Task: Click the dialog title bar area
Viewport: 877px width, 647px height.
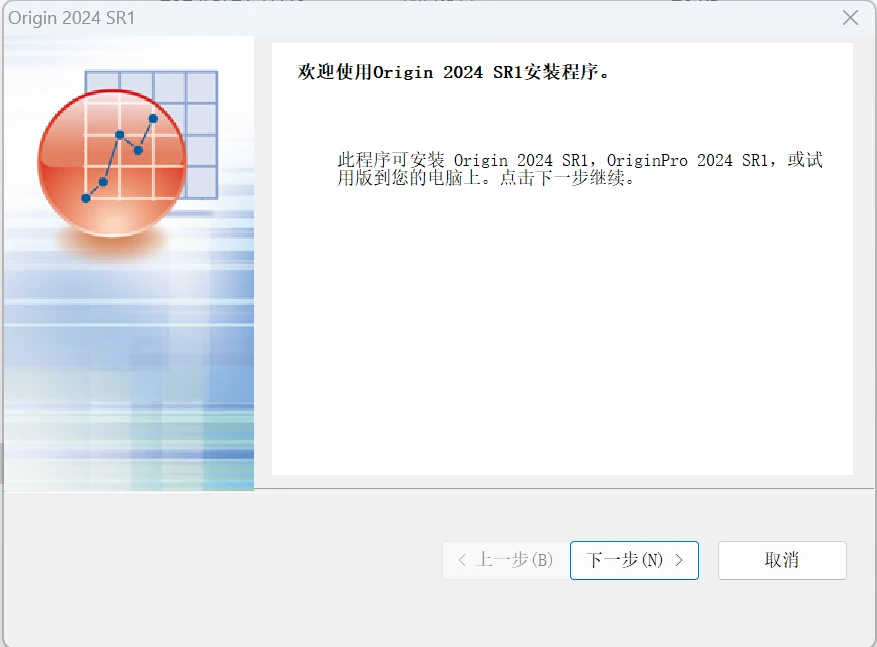Action: coord(400,17)
